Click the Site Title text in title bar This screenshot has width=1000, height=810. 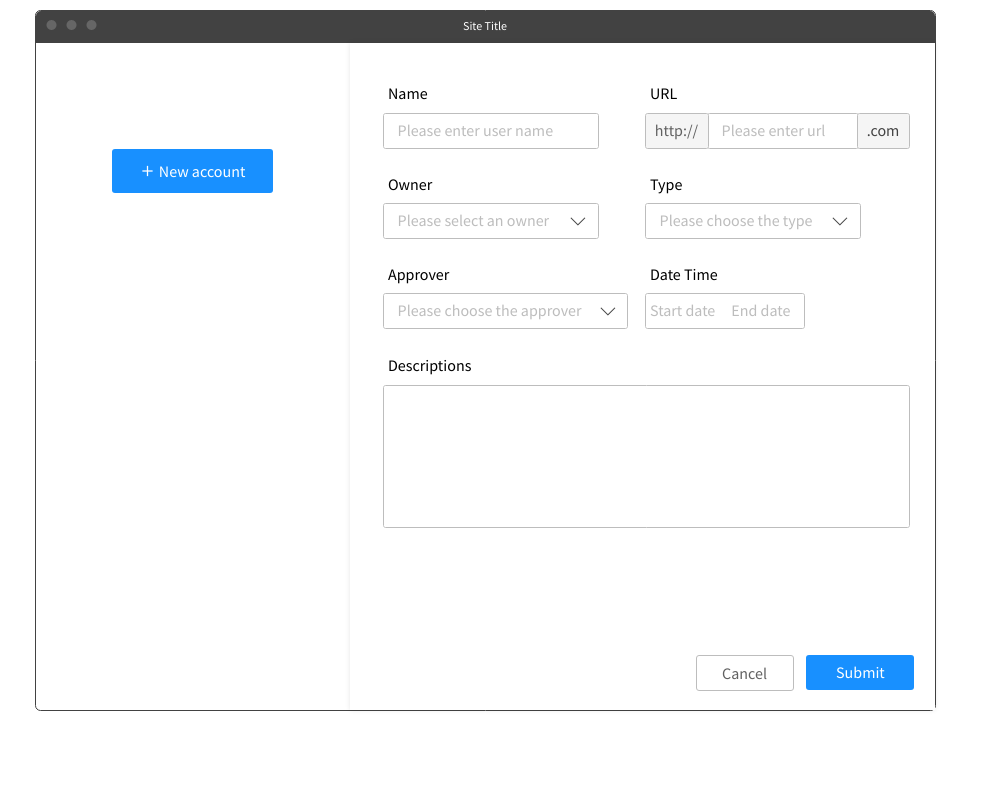[x=485, y=26]
